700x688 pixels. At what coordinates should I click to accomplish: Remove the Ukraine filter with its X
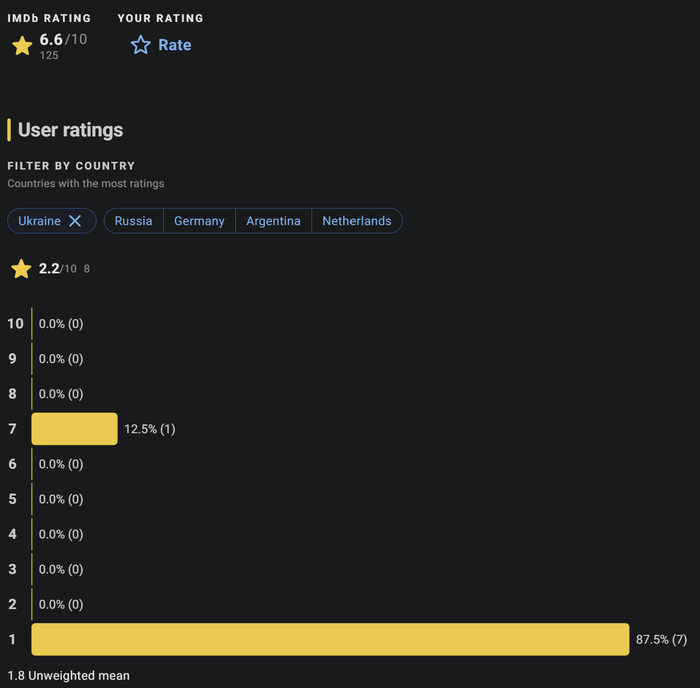click(x=75, y=221)
